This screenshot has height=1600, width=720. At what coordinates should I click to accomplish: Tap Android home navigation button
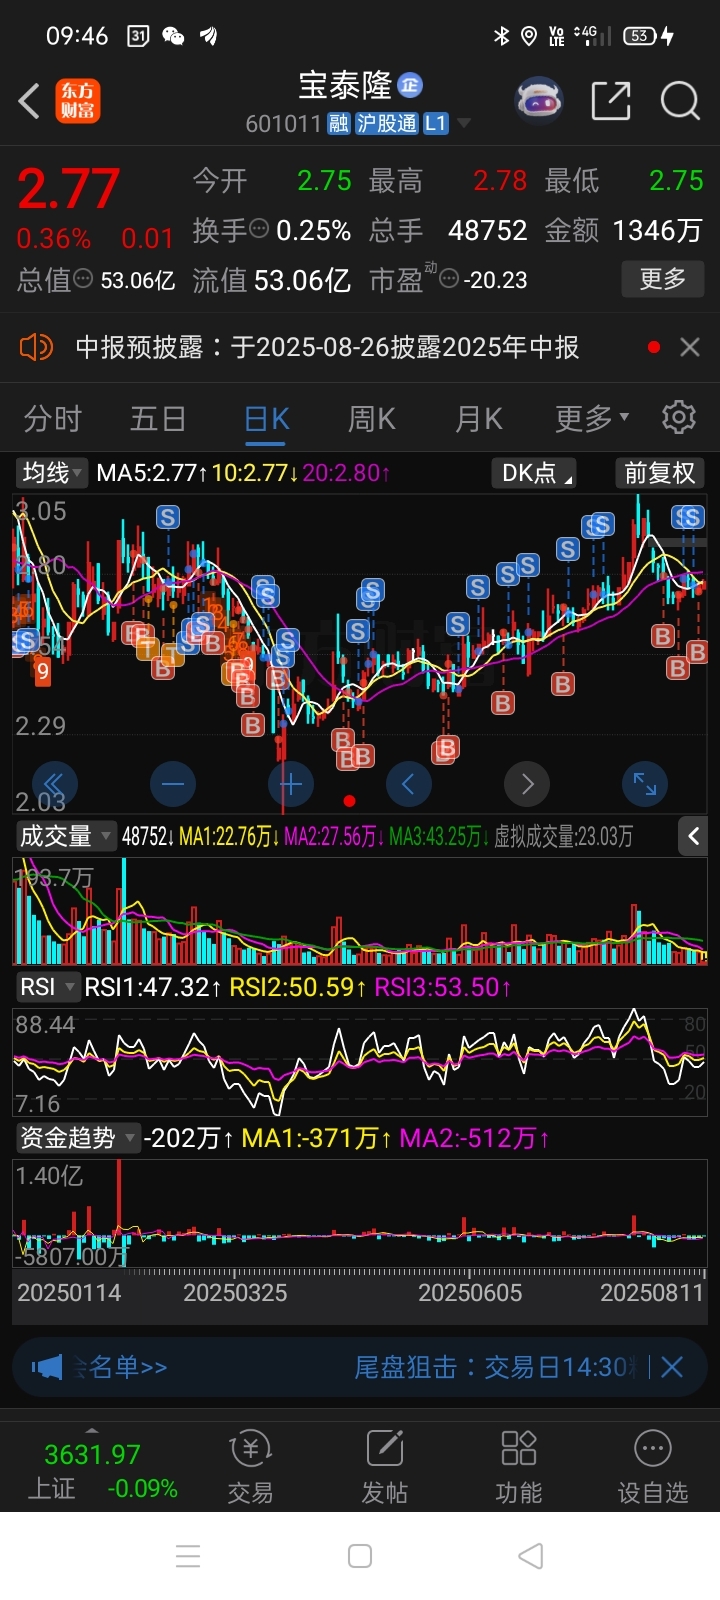[360, 1556]
